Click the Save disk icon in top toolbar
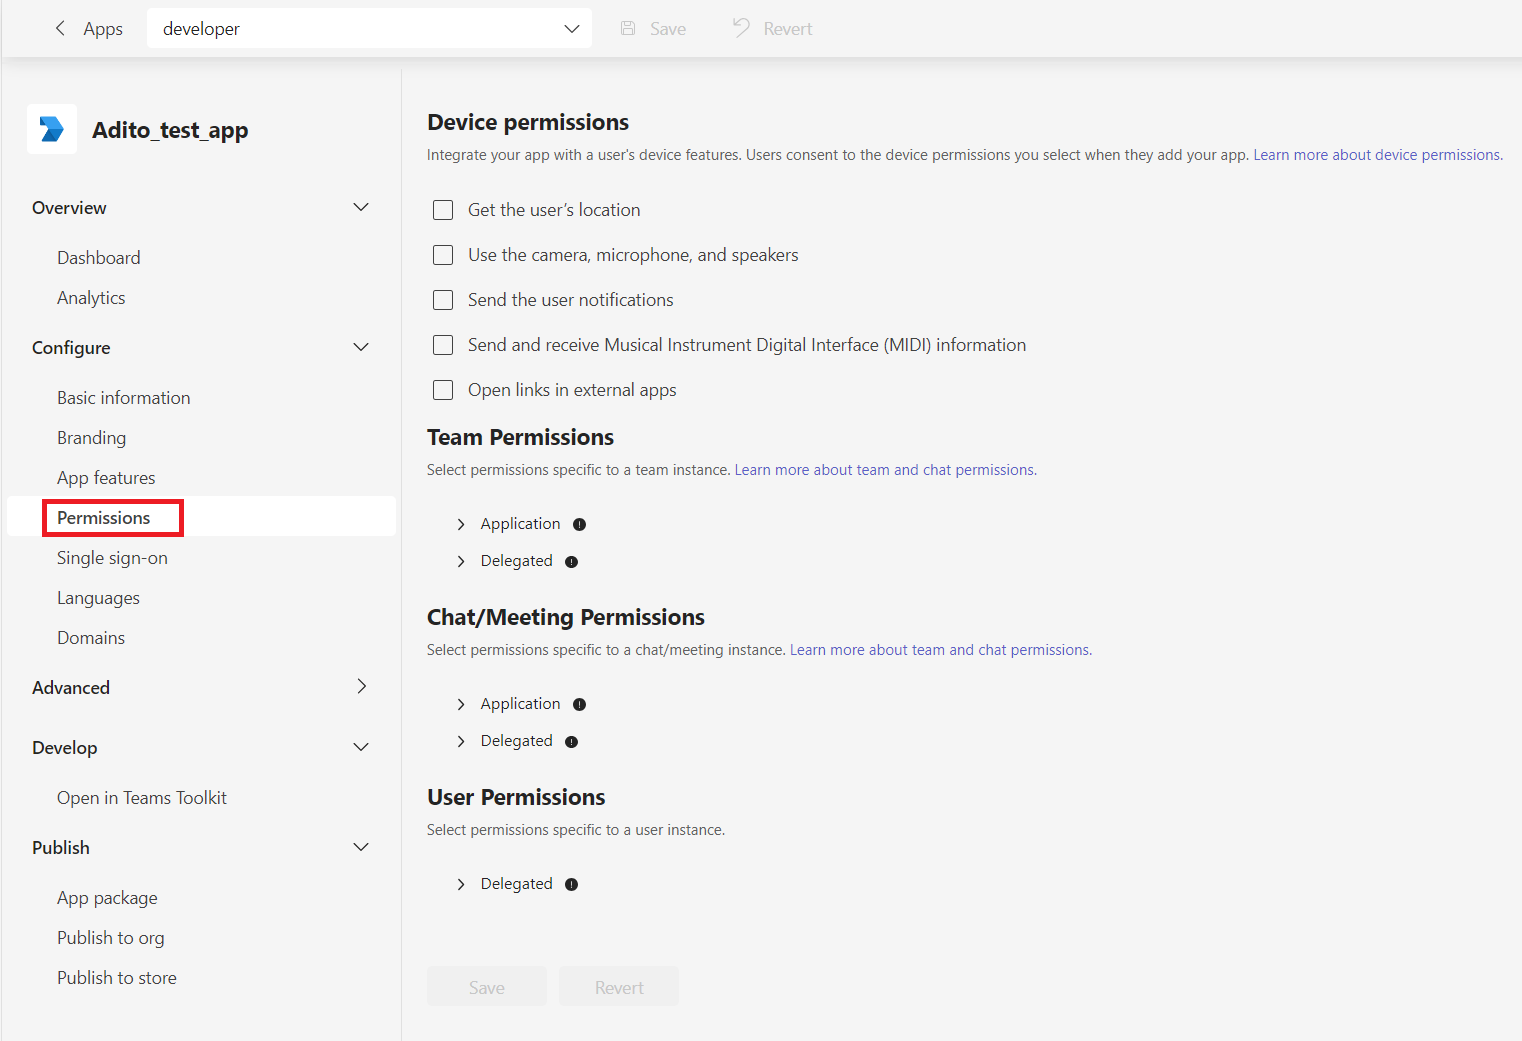Viewport: 1522px width, 1041px height. coord(628,28)
